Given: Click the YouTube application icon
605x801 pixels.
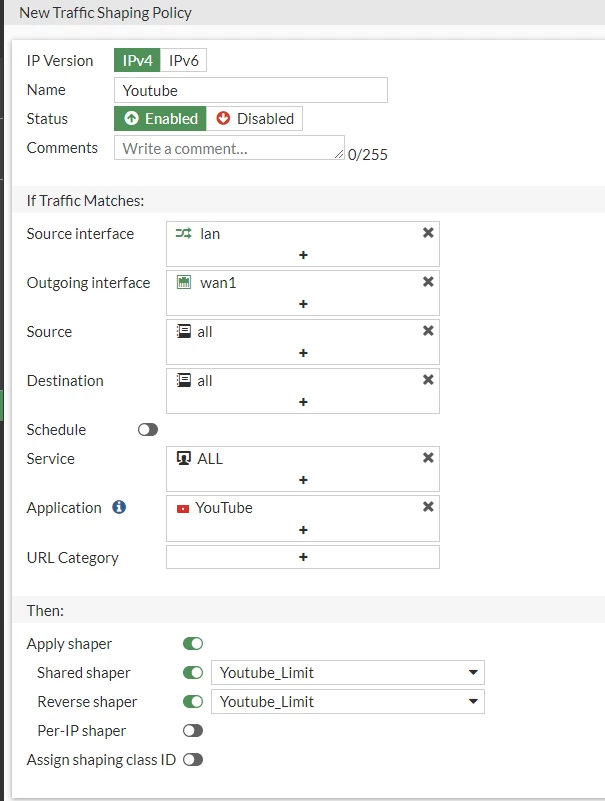Looking at the screenshot, I should pyautogui.click(x=183, y=509).
